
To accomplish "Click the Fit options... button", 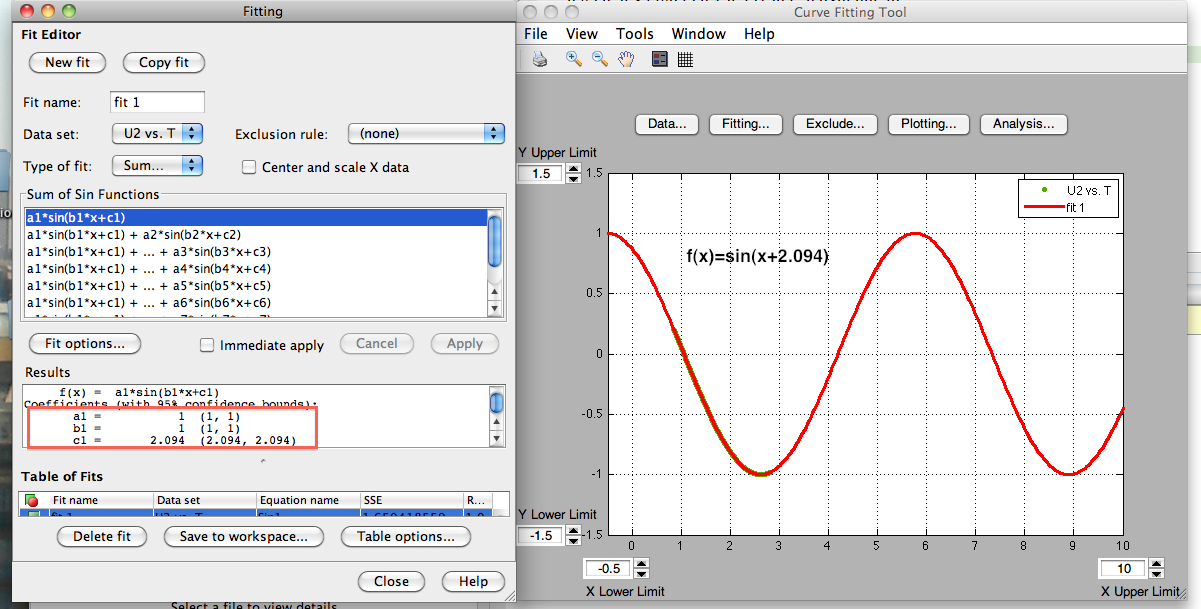I will [x=85, y=343].
